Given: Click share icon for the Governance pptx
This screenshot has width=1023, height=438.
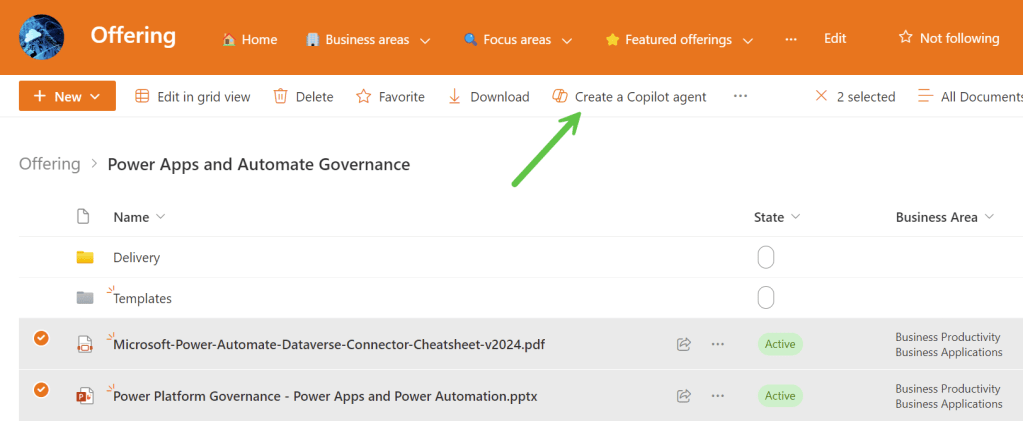Looking at the screenshot, I should (x=684, y=395).
